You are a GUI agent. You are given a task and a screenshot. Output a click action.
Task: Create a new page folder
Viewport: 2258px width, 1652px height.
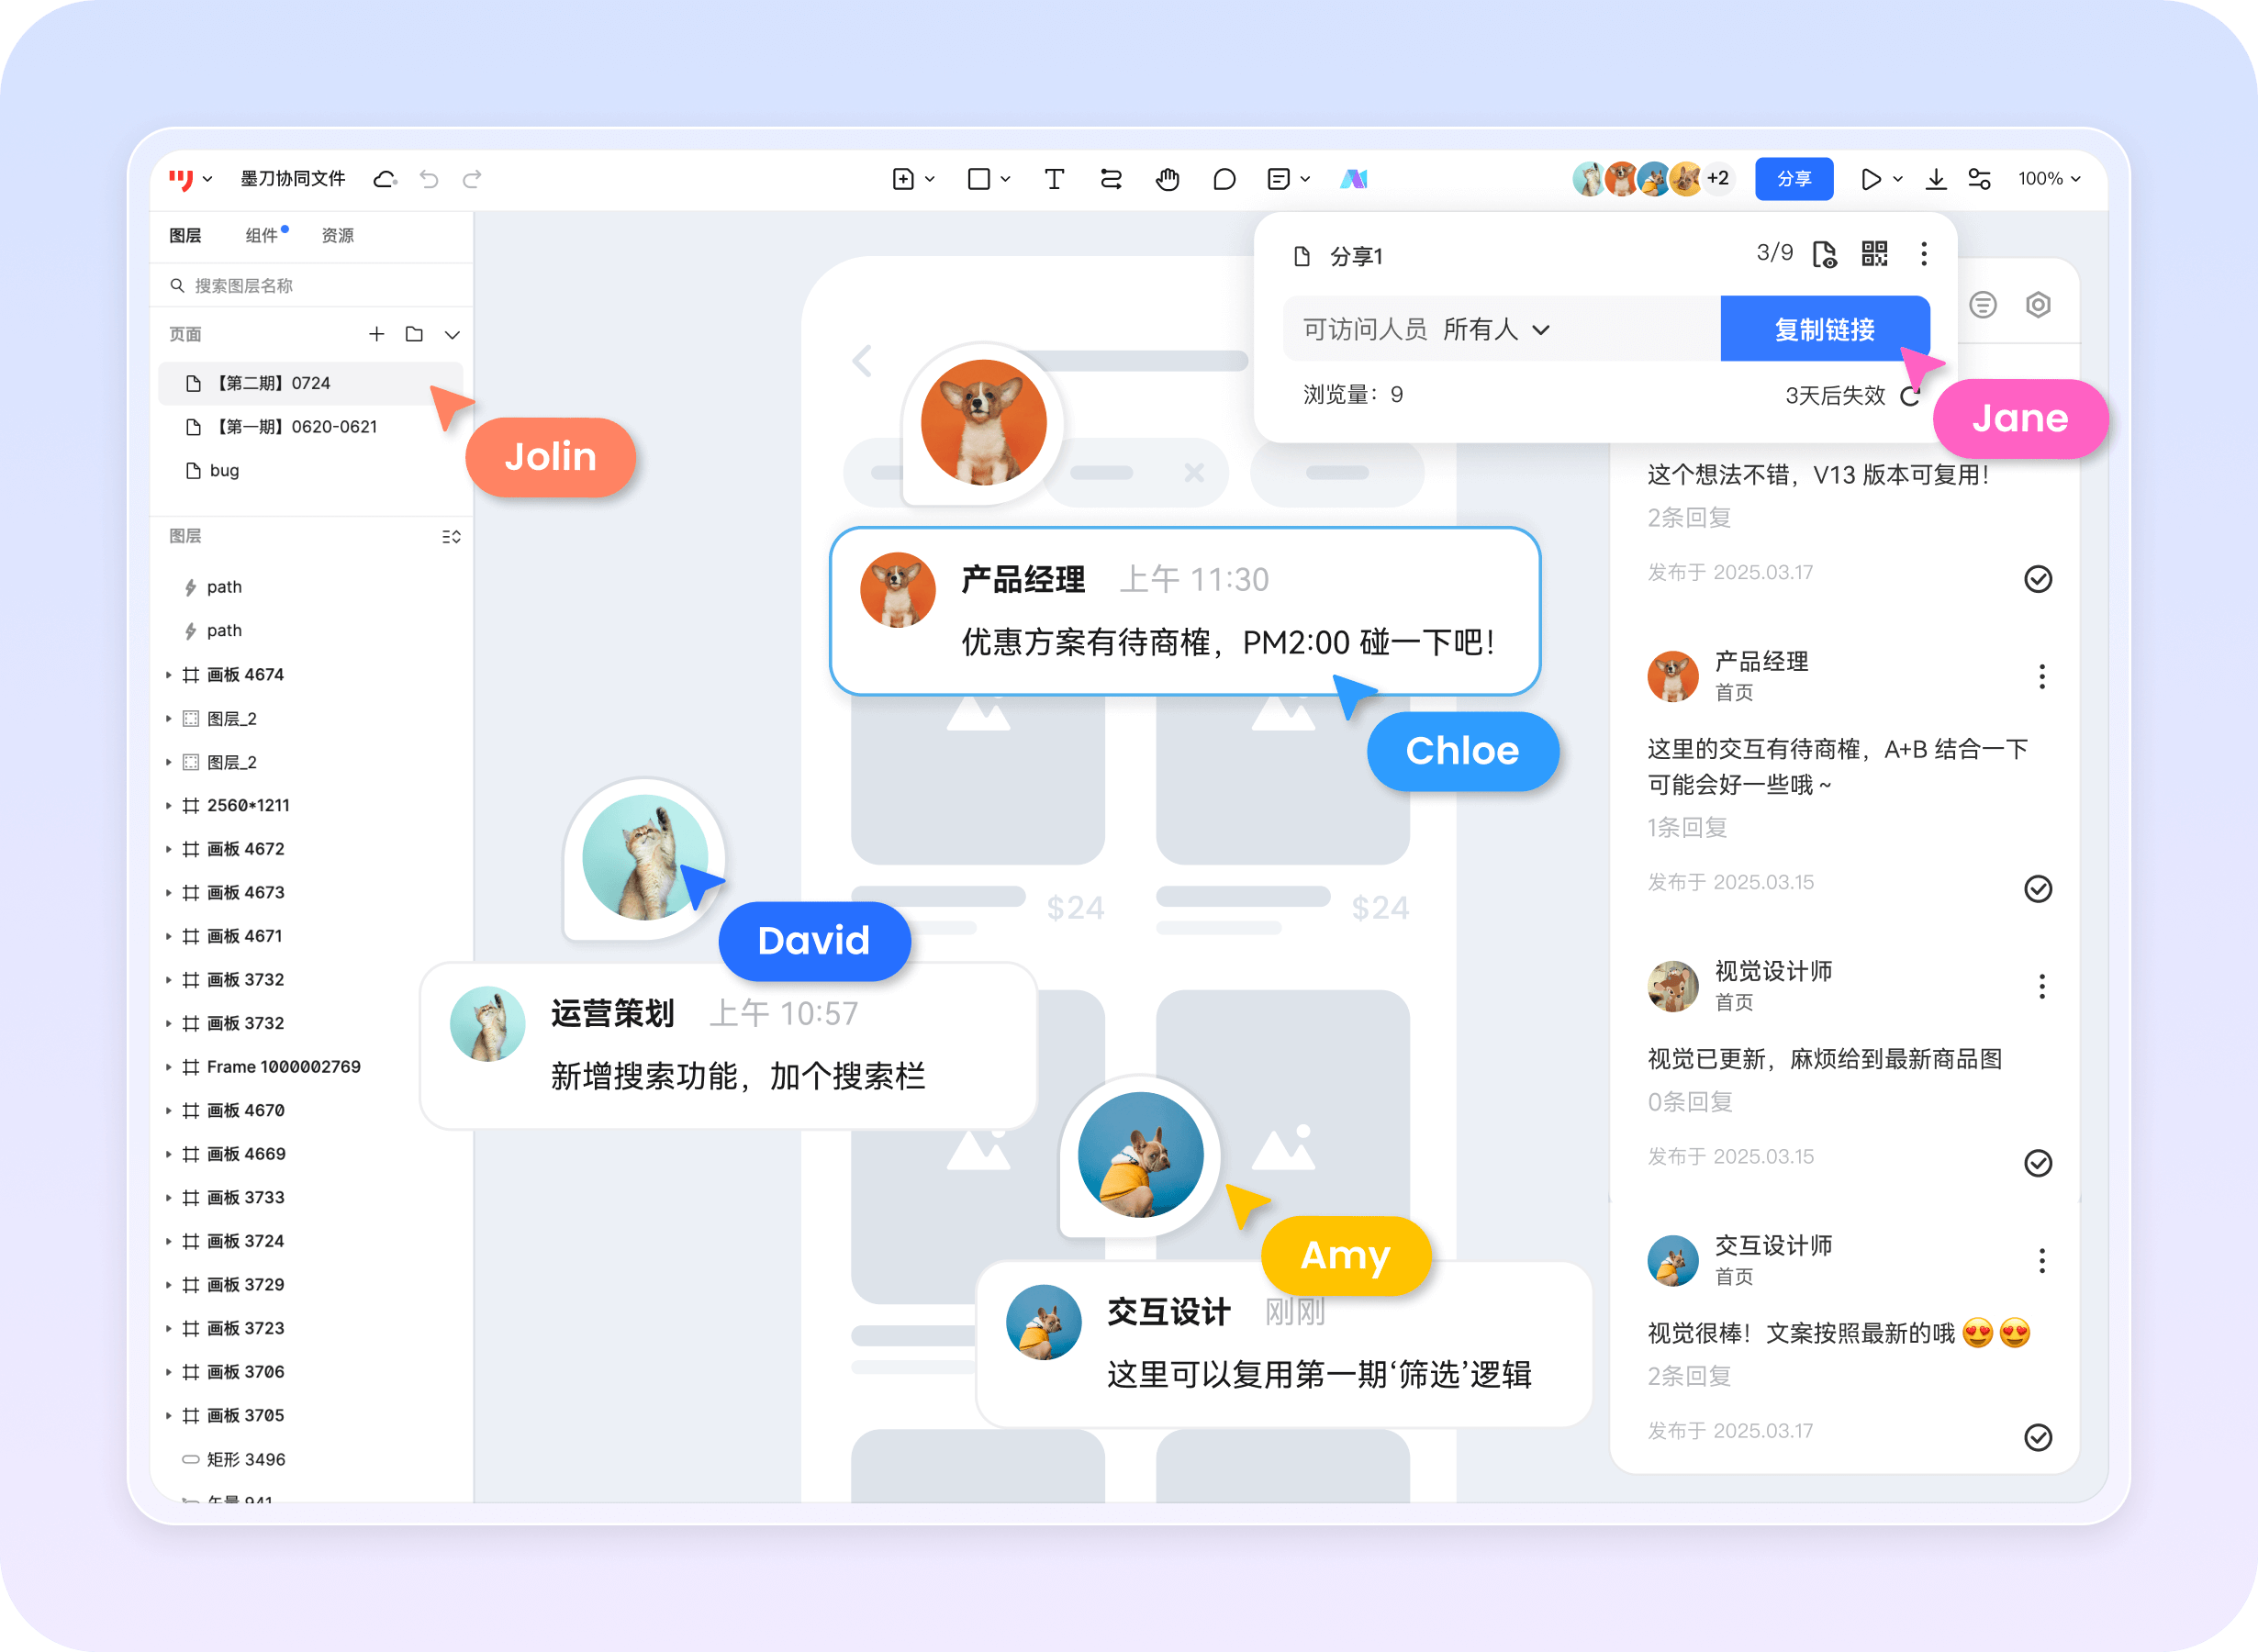pyautogui.click(x=414, y=334)
